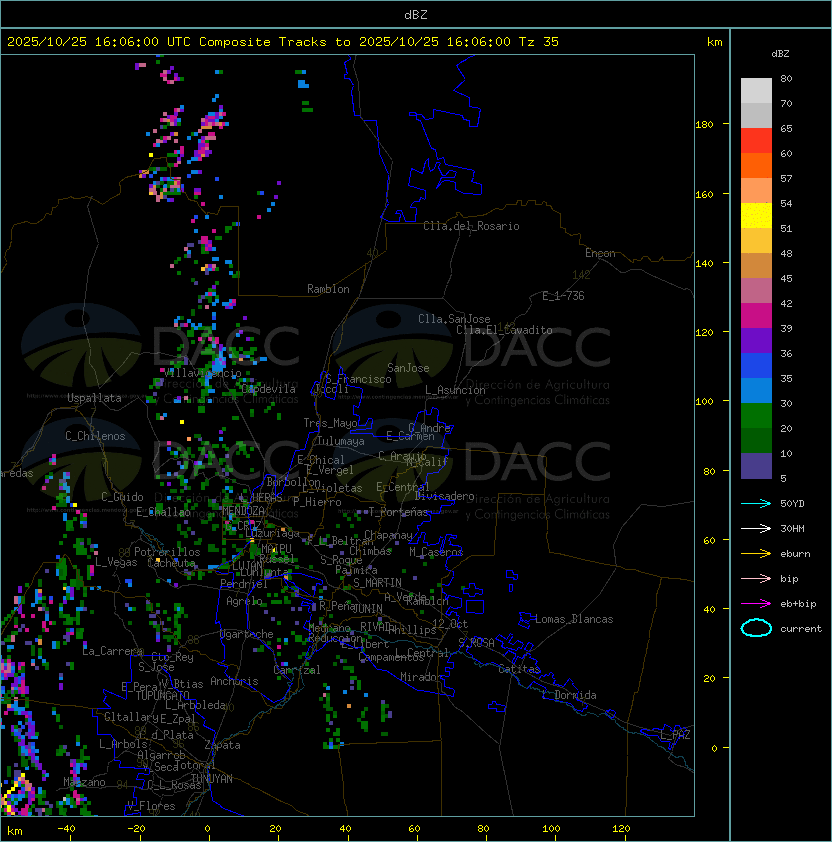Click the Anchoris label

(x=234, y=681)
